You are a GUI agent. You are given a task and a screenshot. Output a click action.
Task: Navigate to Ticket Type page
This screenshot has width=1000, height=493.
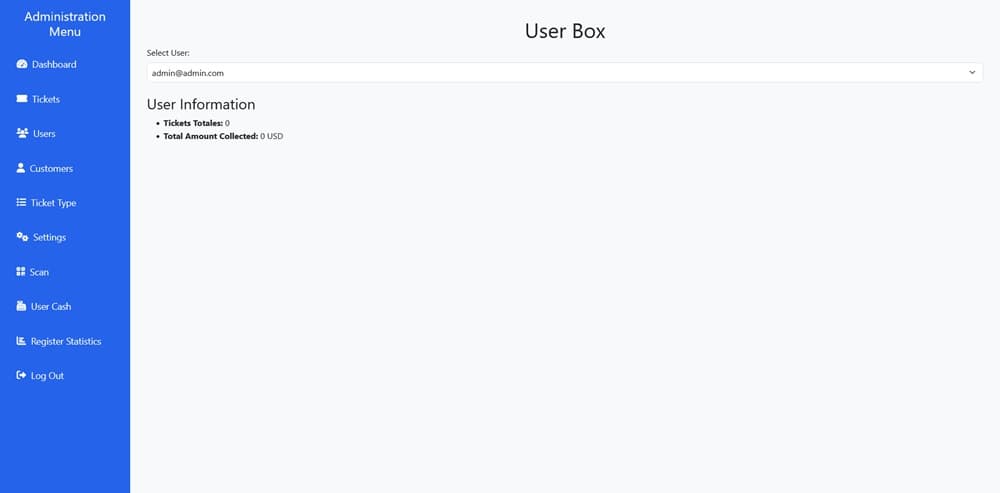click(x=53, y=203)
